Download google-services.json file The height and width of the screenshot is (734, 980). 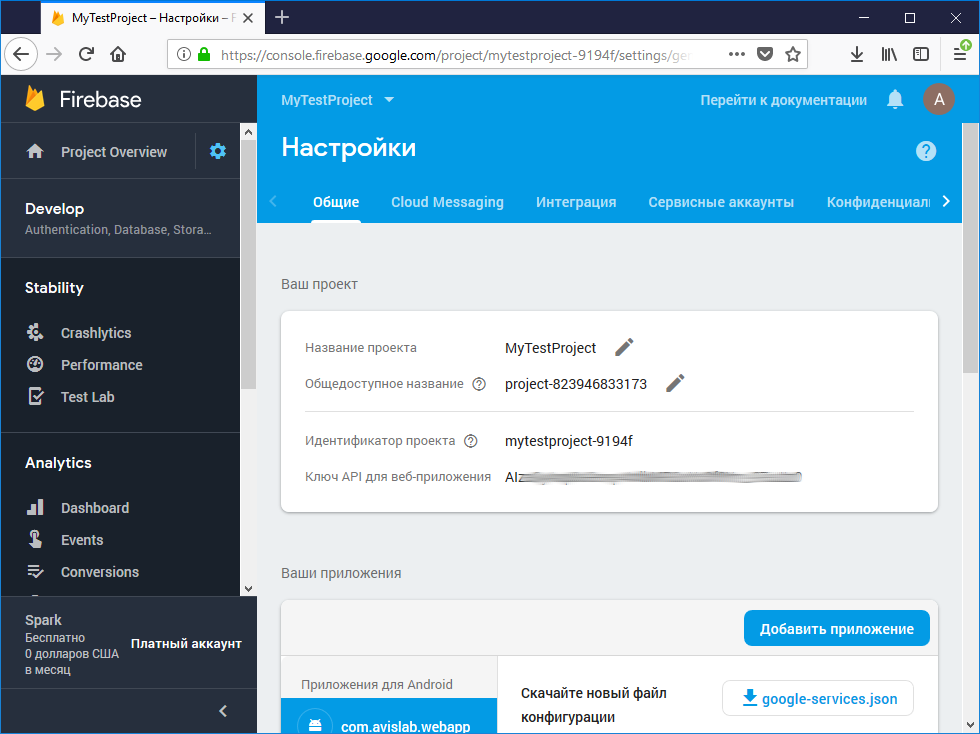(x=817, y=699)
